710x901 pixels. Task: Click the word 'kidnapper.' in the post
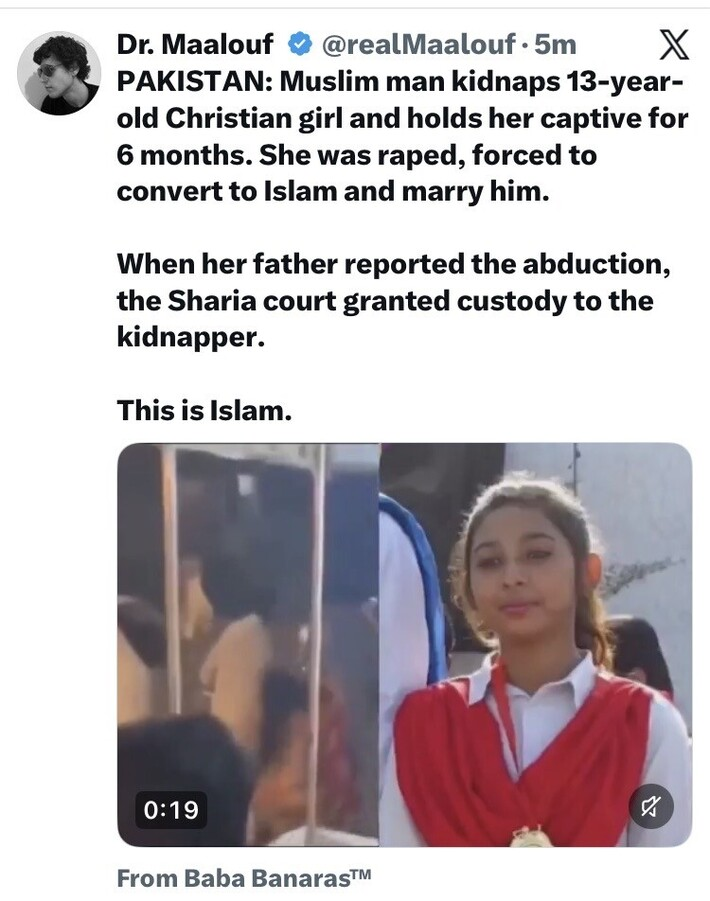click(x=191, y=337)
